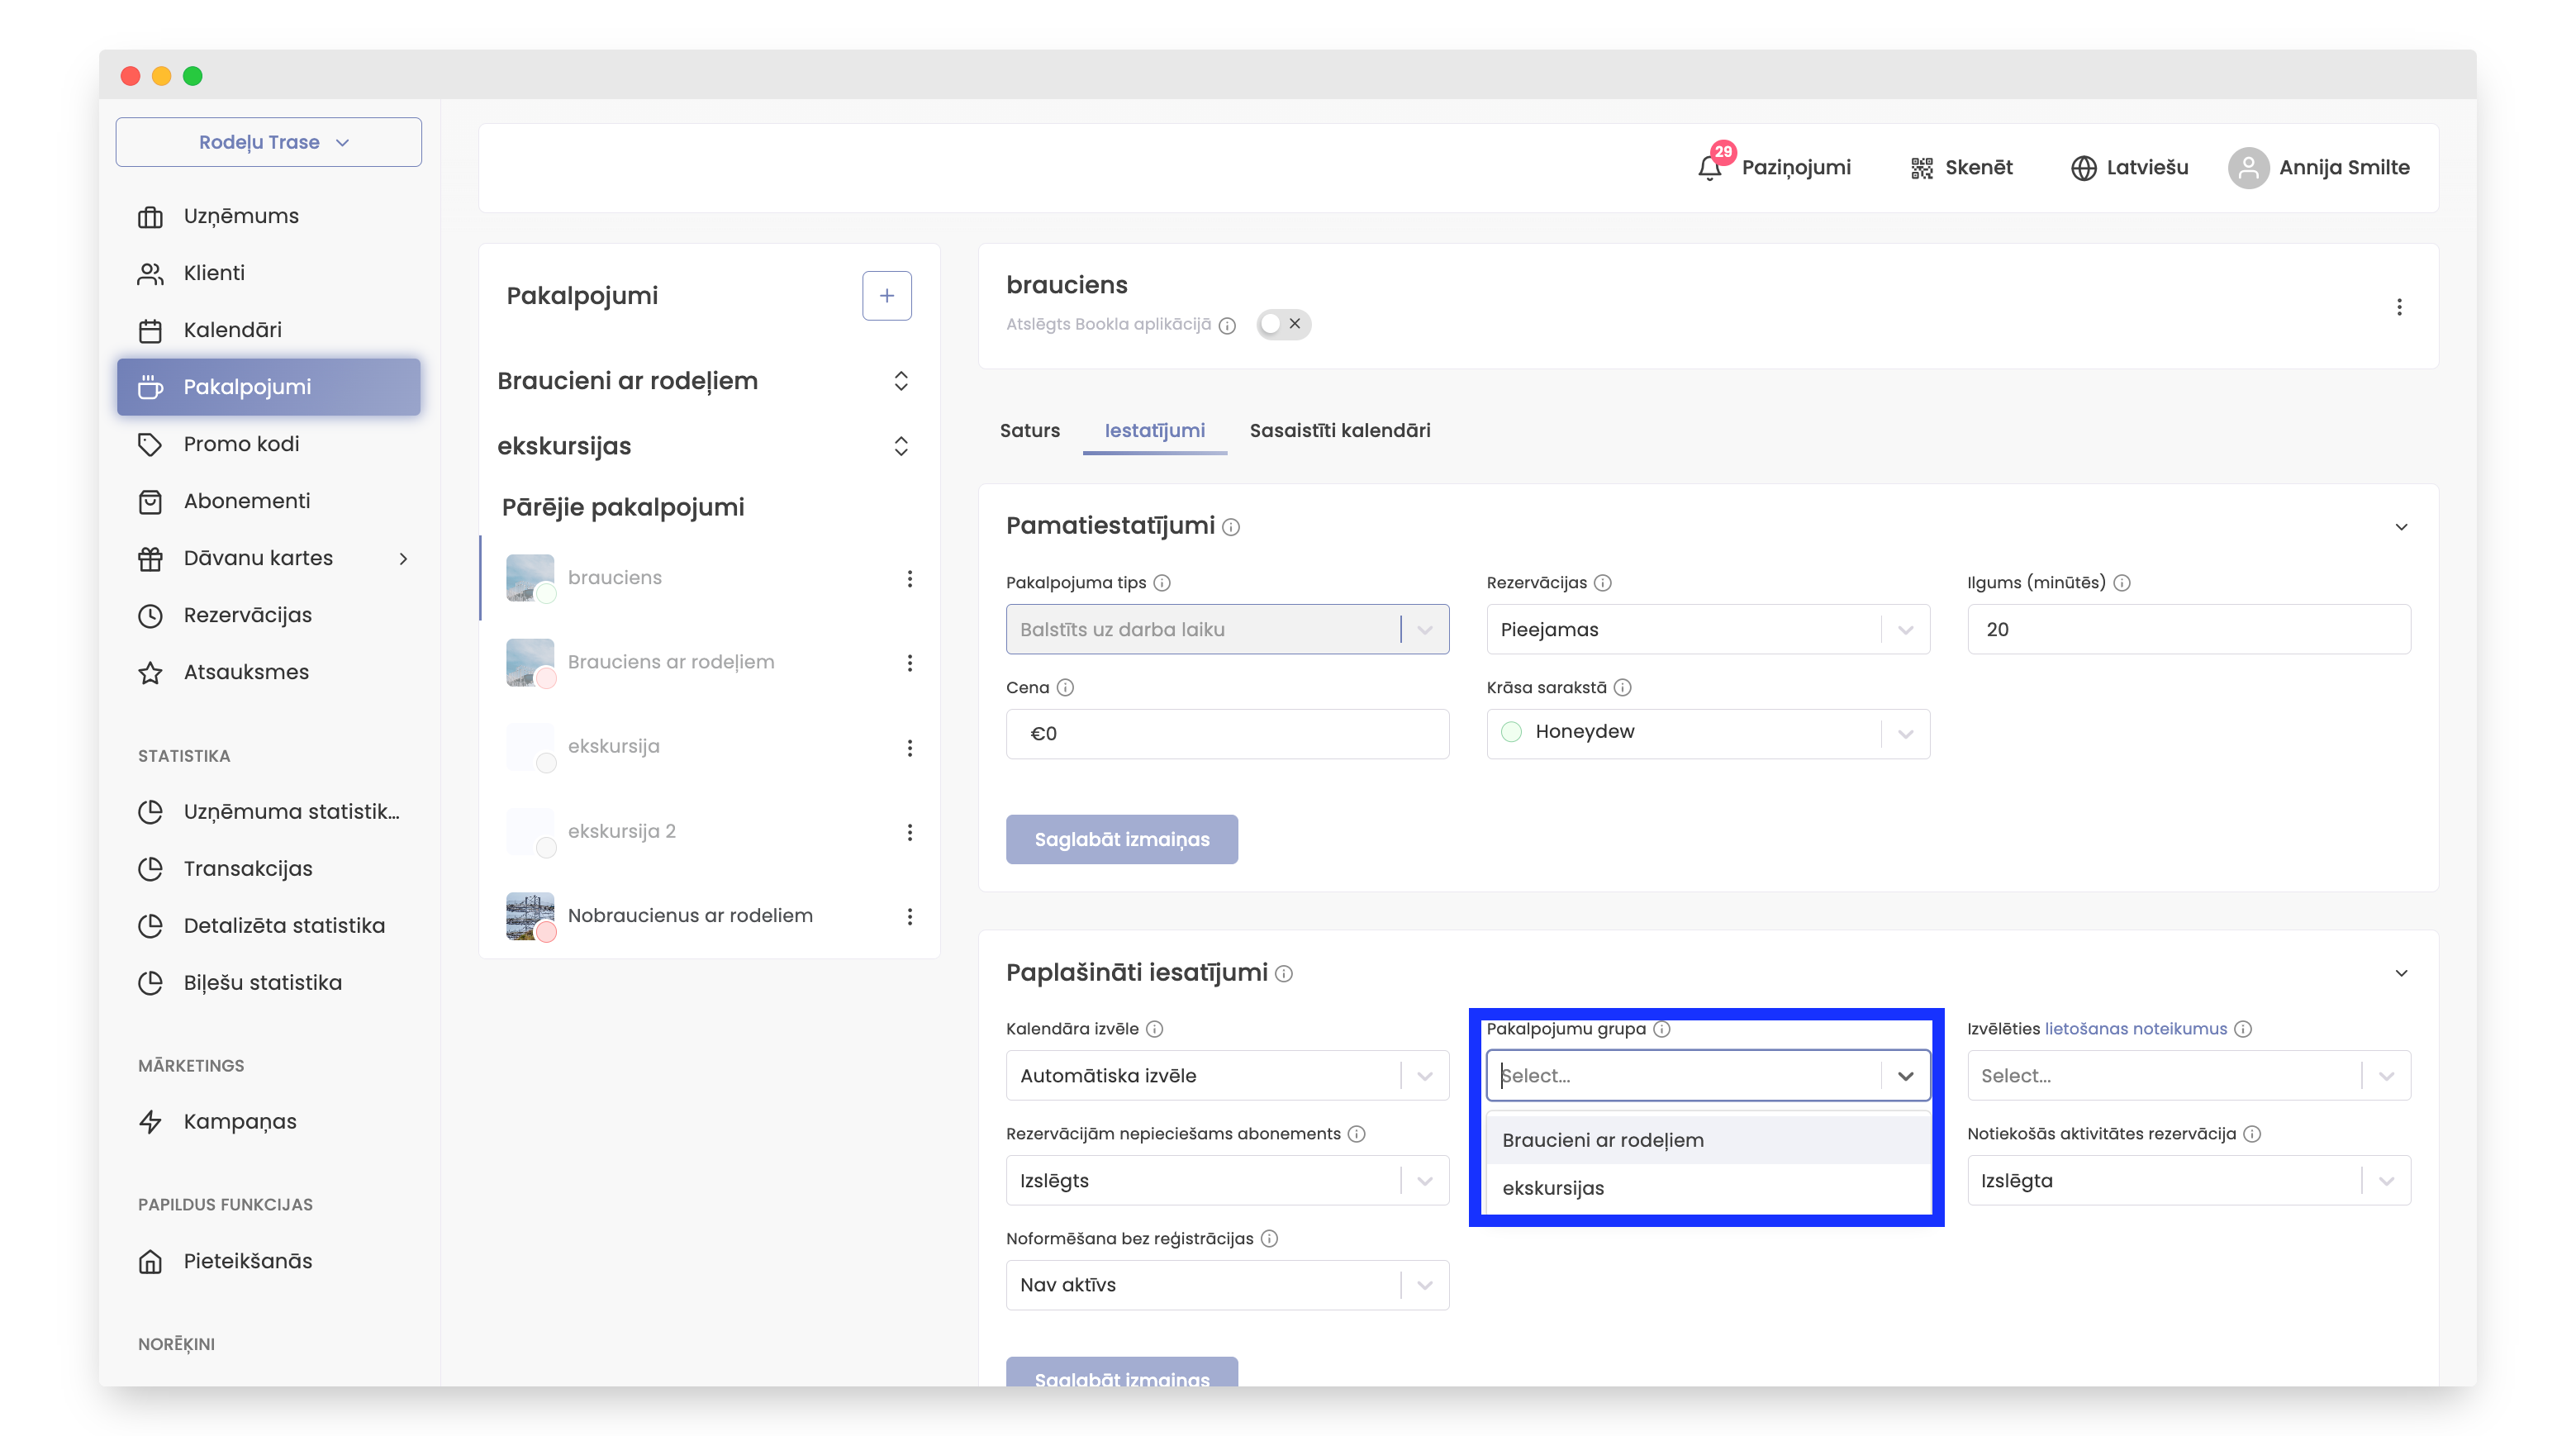2576x1436 pixels.
Task: Collapse the Paplašināti iesatījumi section
Action: point(2400,973)
